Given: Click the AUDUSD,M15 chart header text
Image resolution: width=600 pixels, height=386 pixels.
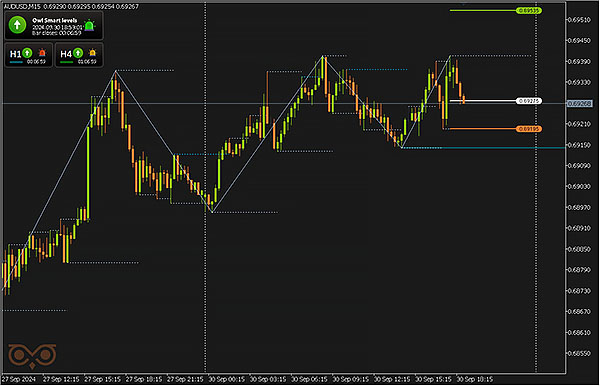Looking at the screenshot, I should pos(22,7).
